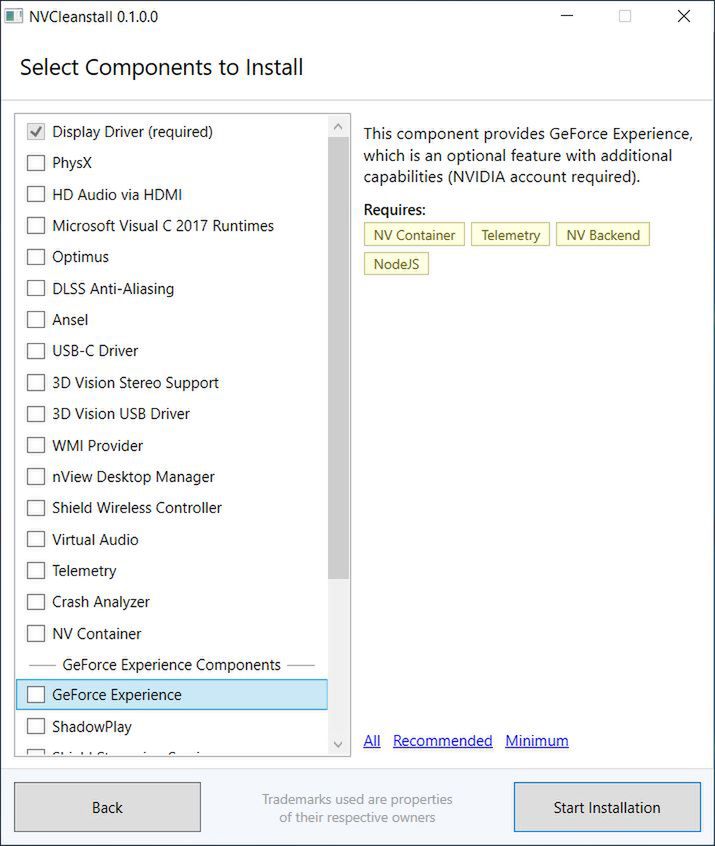Choose the Recommended preset link
Image resolution: width=715 pixels, height=846 pixels.
point(442,741)
